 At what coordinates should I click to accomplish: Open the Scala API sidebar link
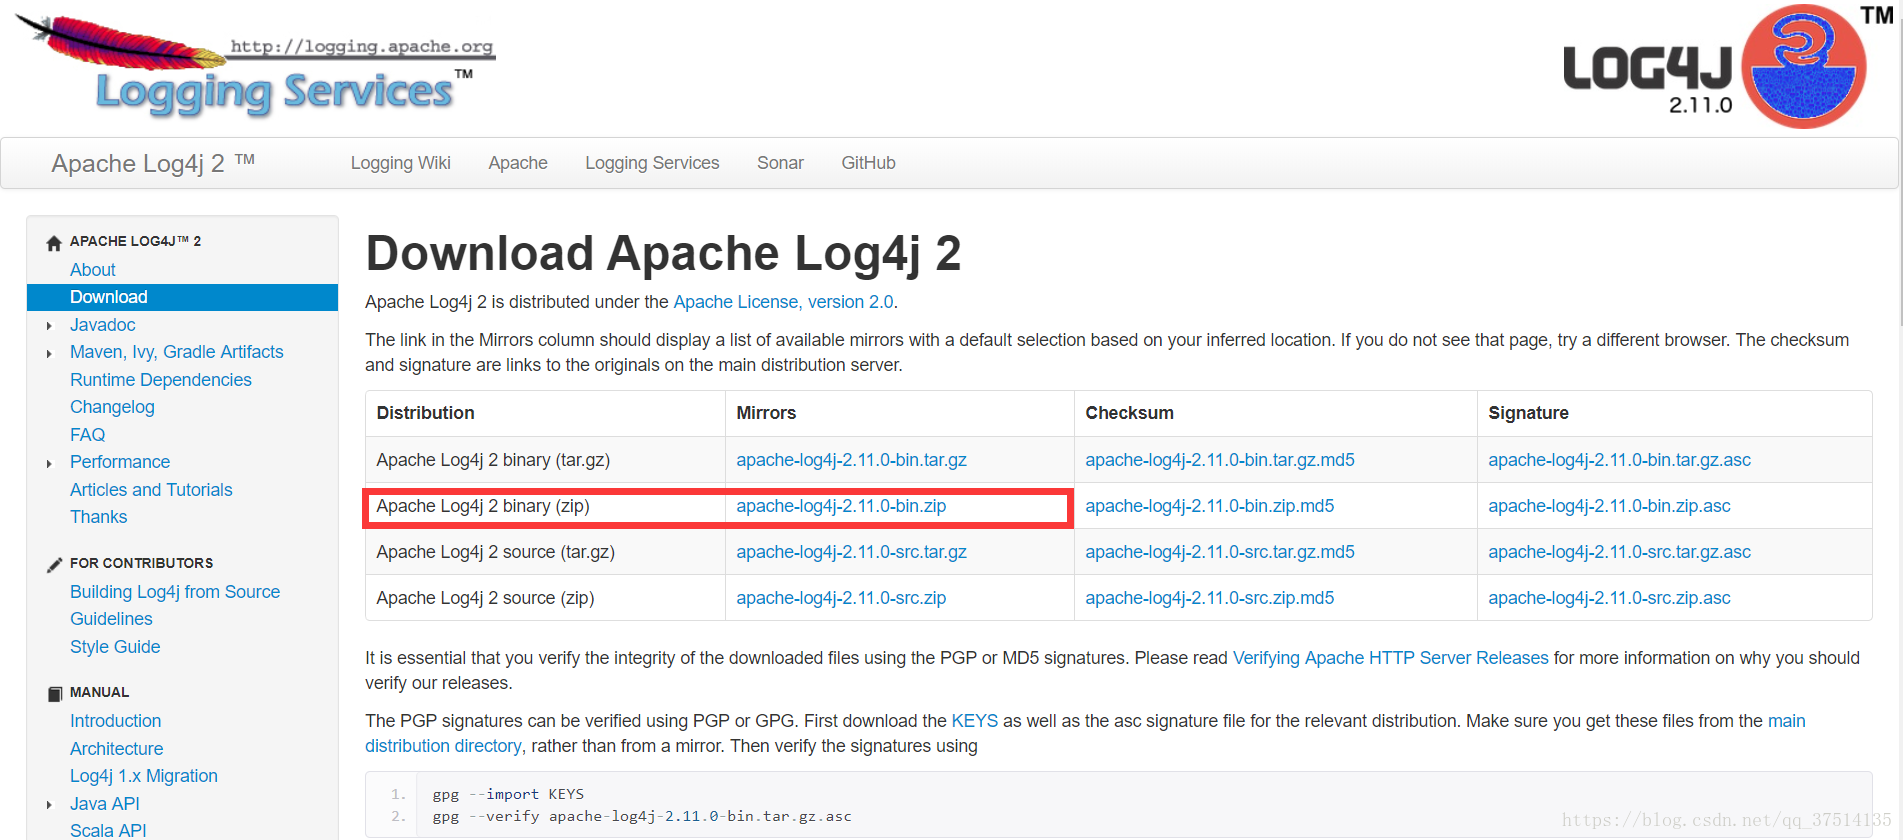(x=108, y=831)
